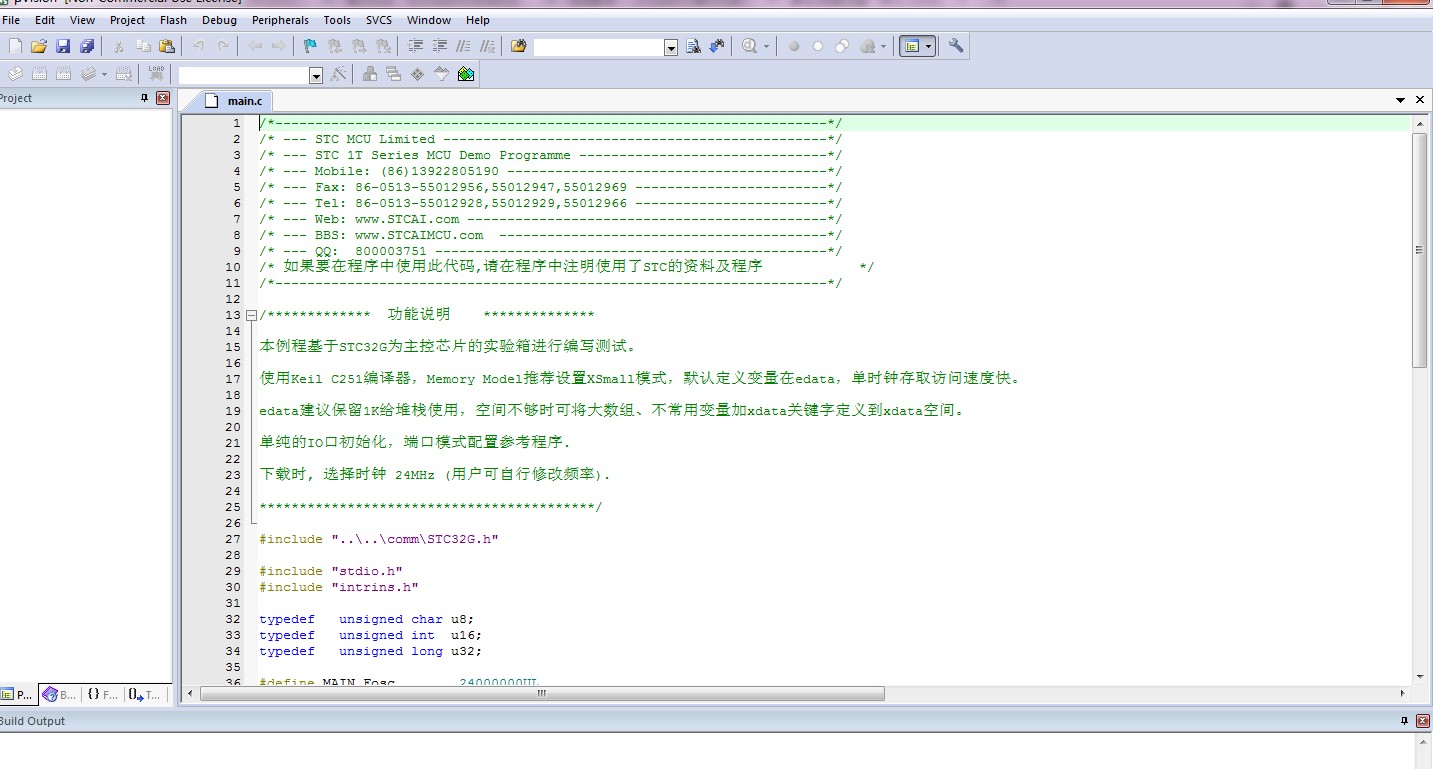Open the Edit menu
1433x769 pixels.
tap(45, 20)
